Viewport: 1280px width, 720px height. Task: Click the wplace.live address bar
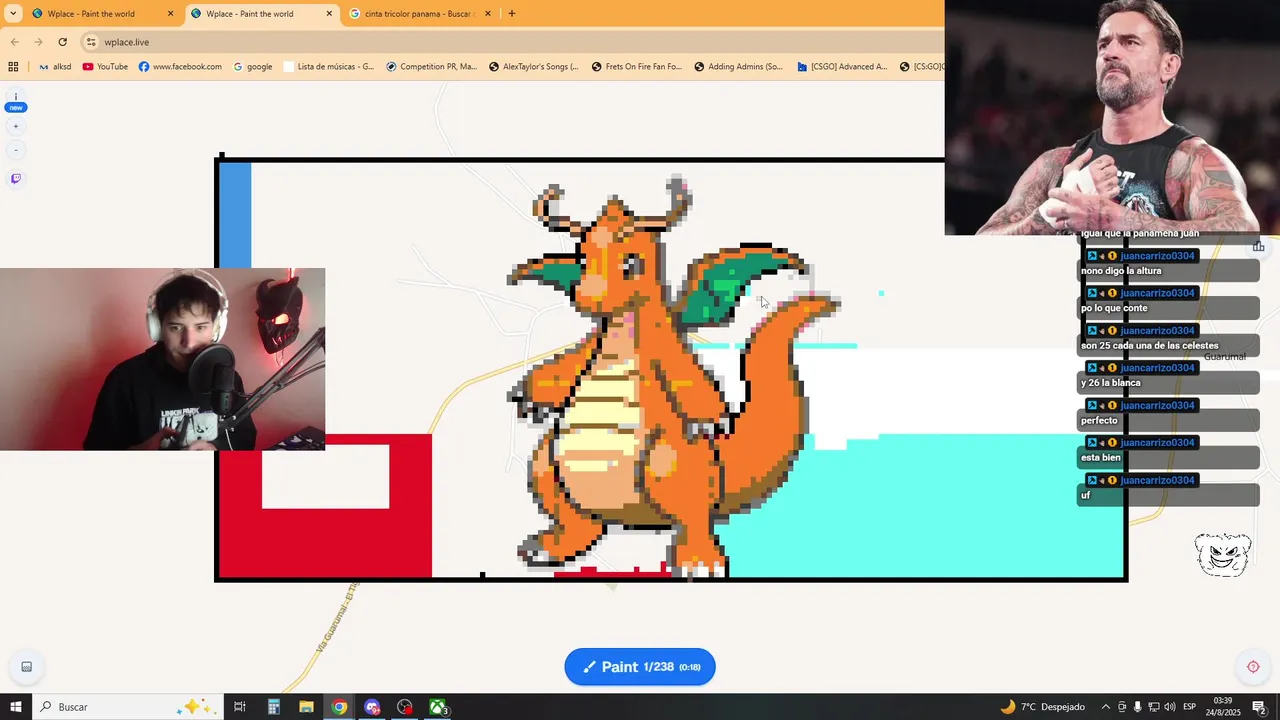(x=510, y=42)
